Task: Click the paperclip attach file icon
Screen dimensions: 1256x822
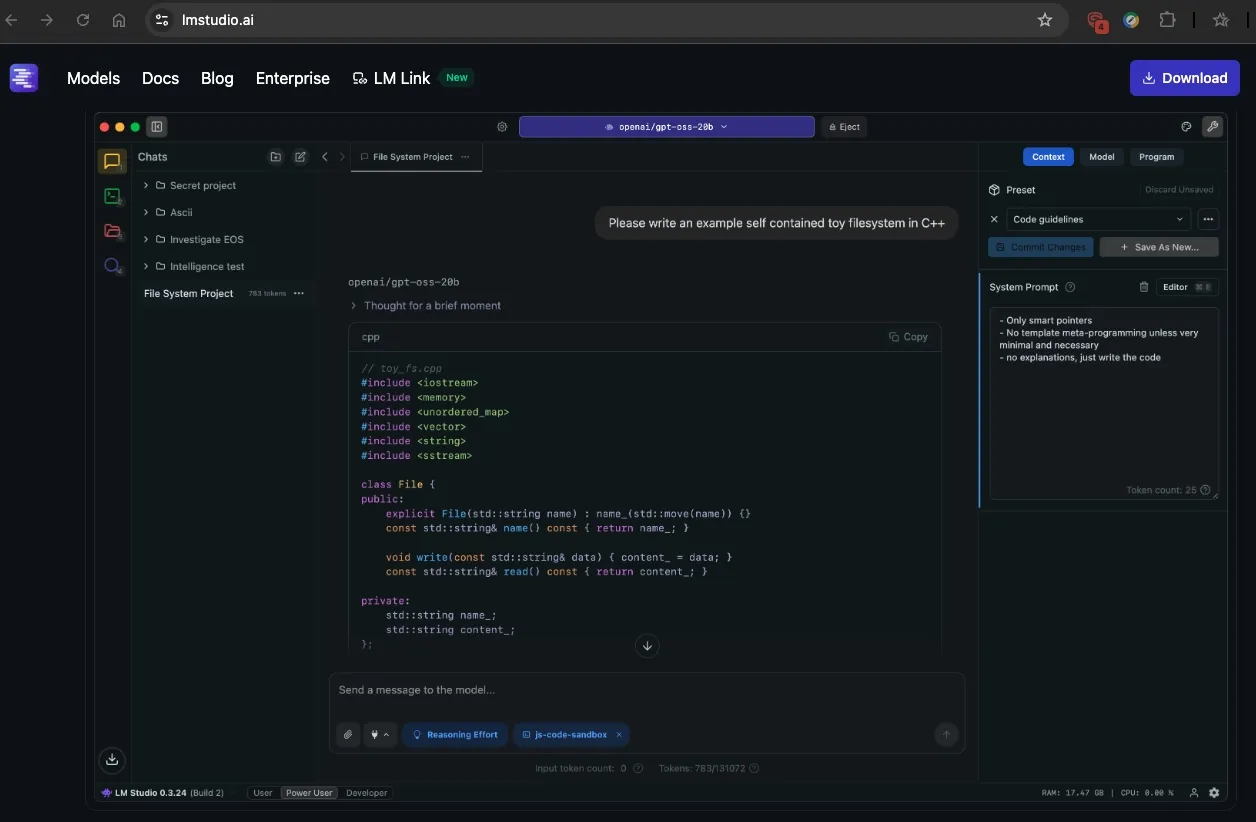Action: 348,735
